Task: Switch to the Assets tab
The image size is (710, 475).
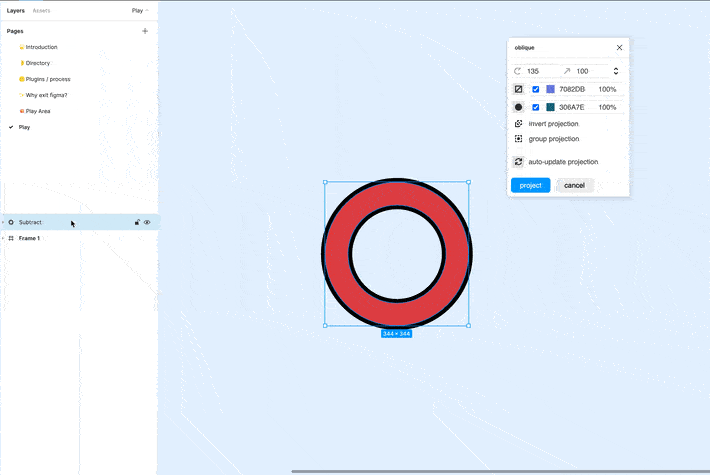Action: (41, 10)
